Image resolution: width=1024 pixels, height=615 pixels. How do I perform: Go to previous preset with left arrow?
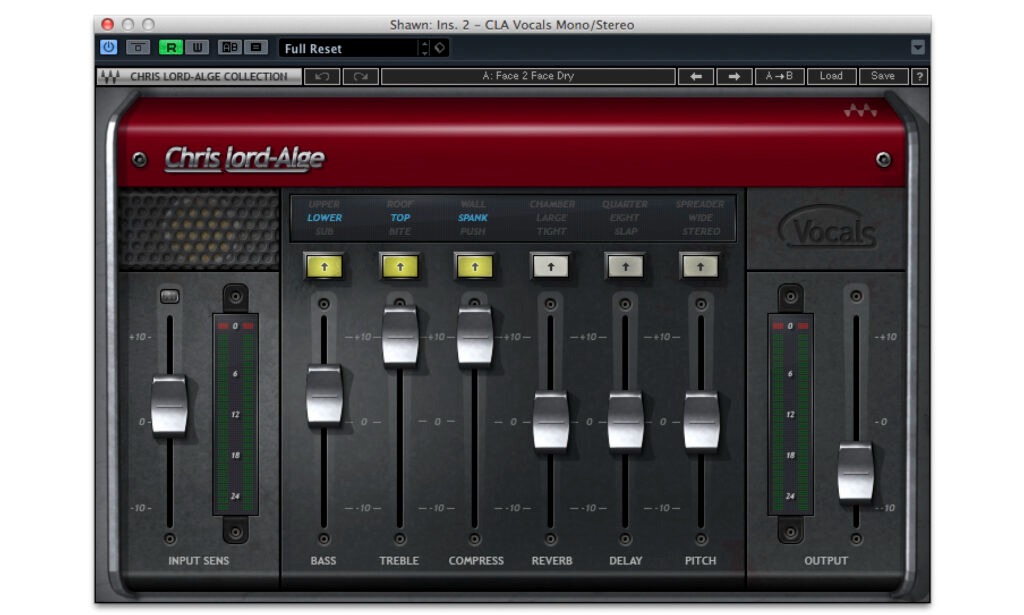(696, 76)
